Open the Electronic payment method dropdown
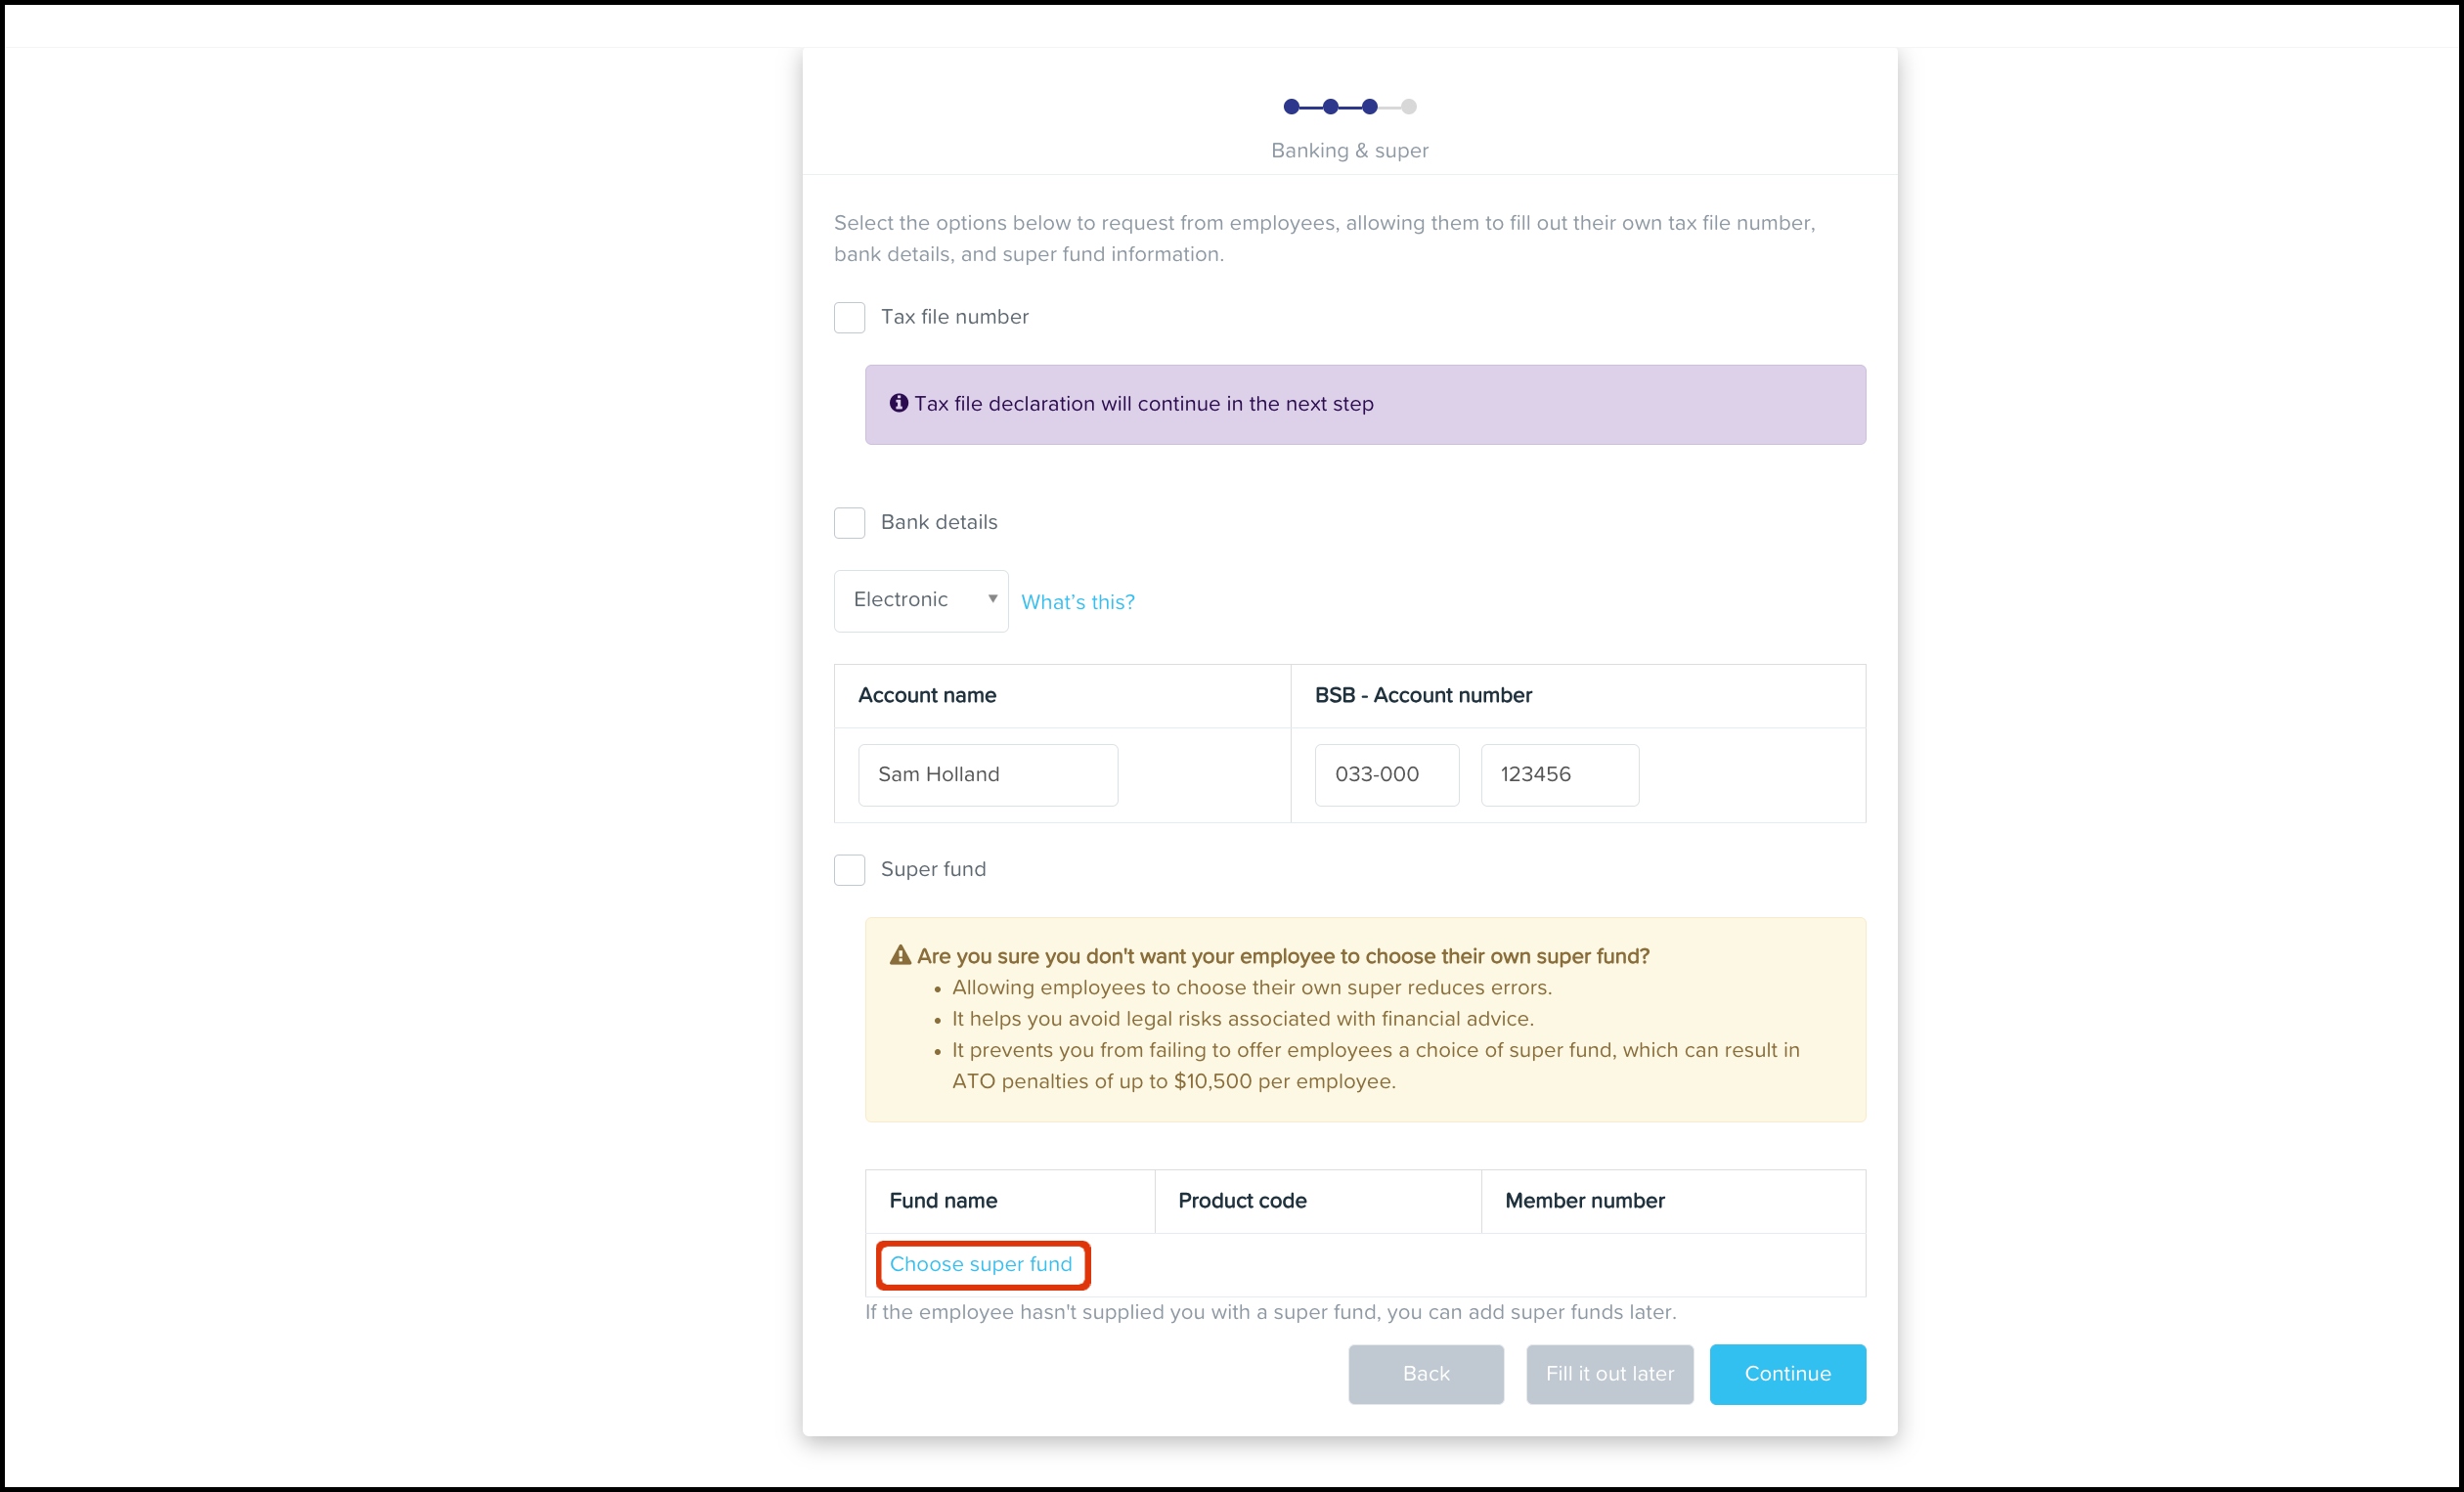The width and height of the screenshot is (2464, 1492). point(921,600)
